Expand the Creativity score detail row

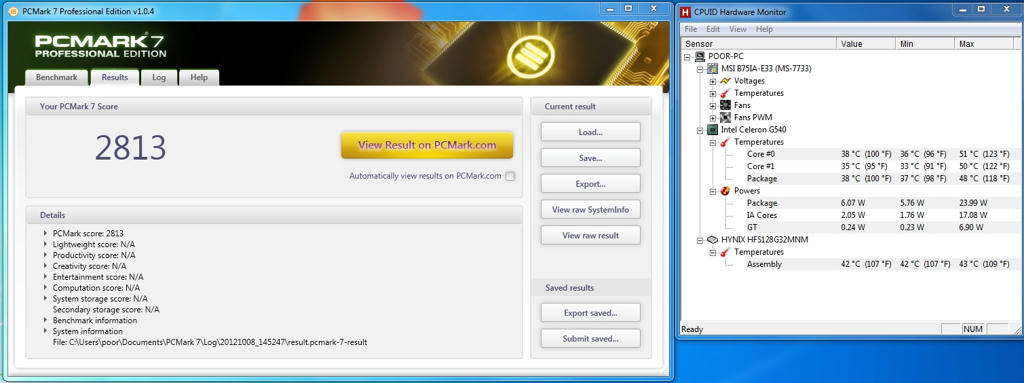tap(45, 266)
